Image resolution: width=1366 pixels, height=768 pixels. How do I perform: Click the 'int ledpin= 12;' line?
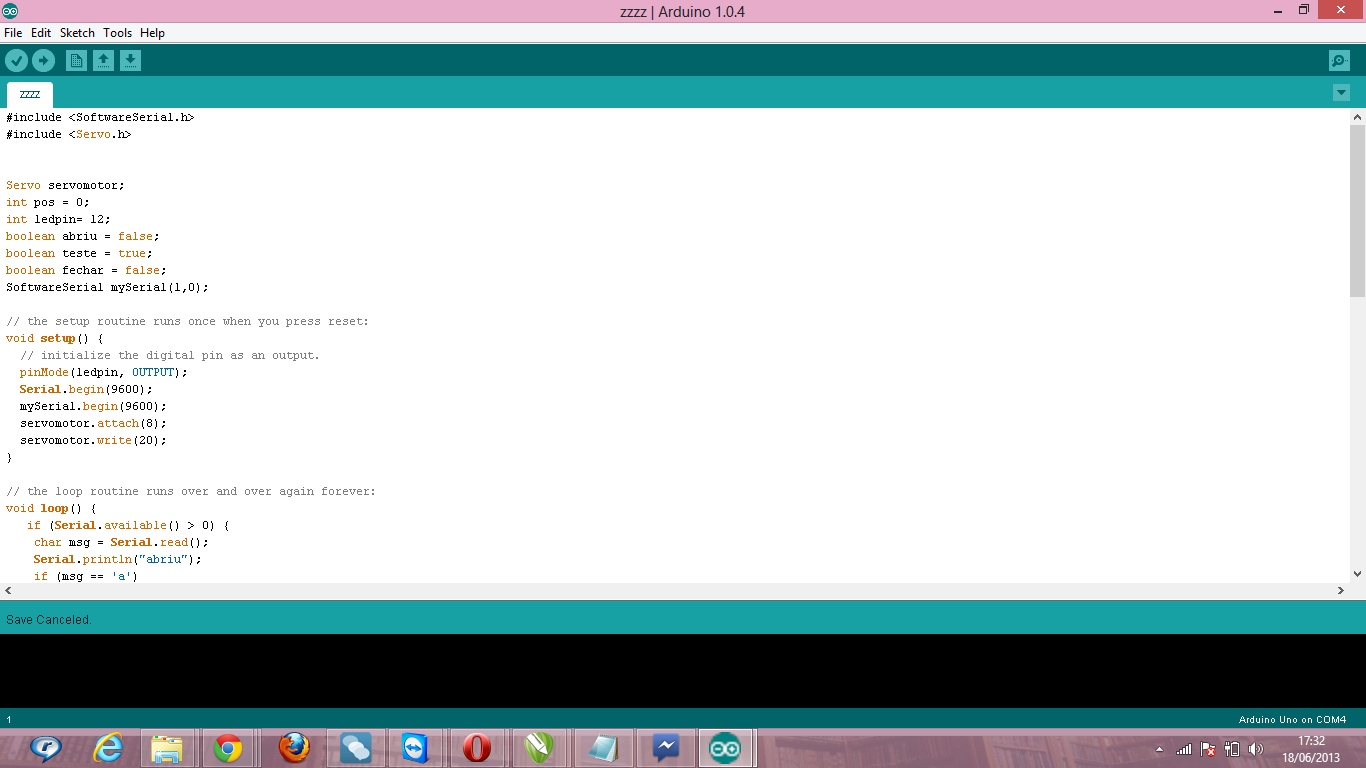(x=58, y=219)
